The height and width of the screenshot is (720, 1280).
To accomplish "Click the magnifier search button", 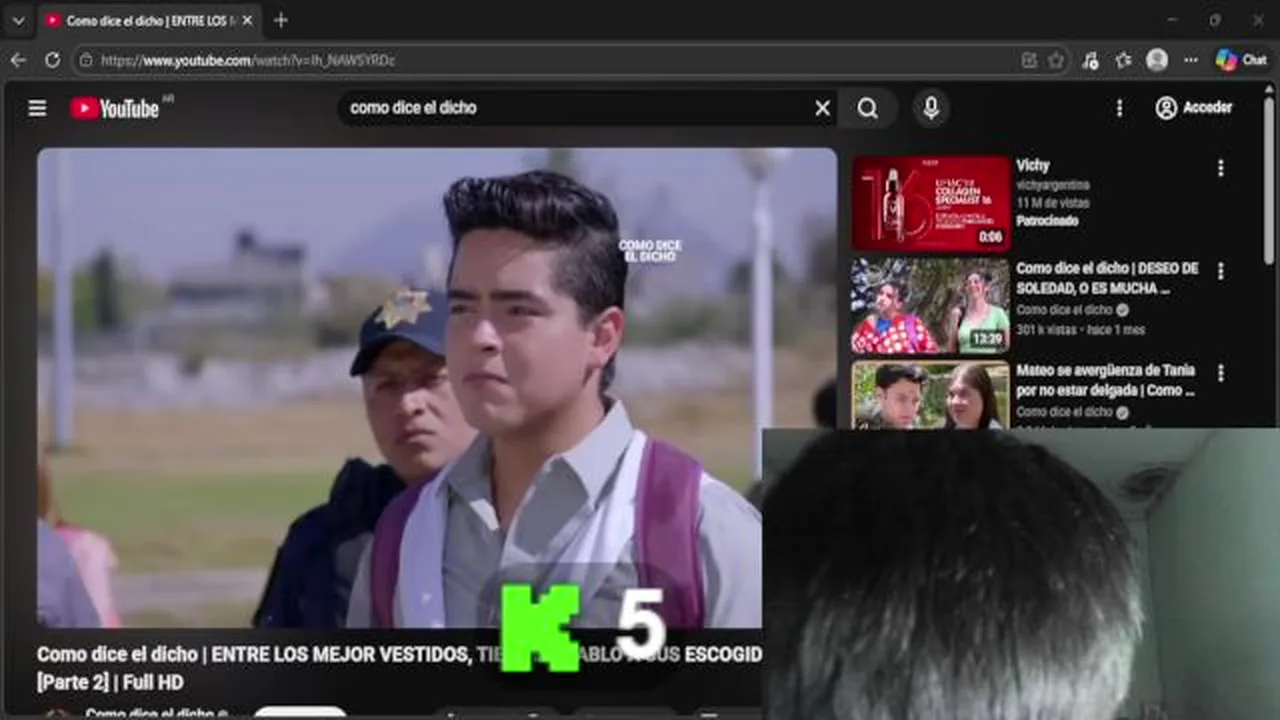I will tap(868, 108).
